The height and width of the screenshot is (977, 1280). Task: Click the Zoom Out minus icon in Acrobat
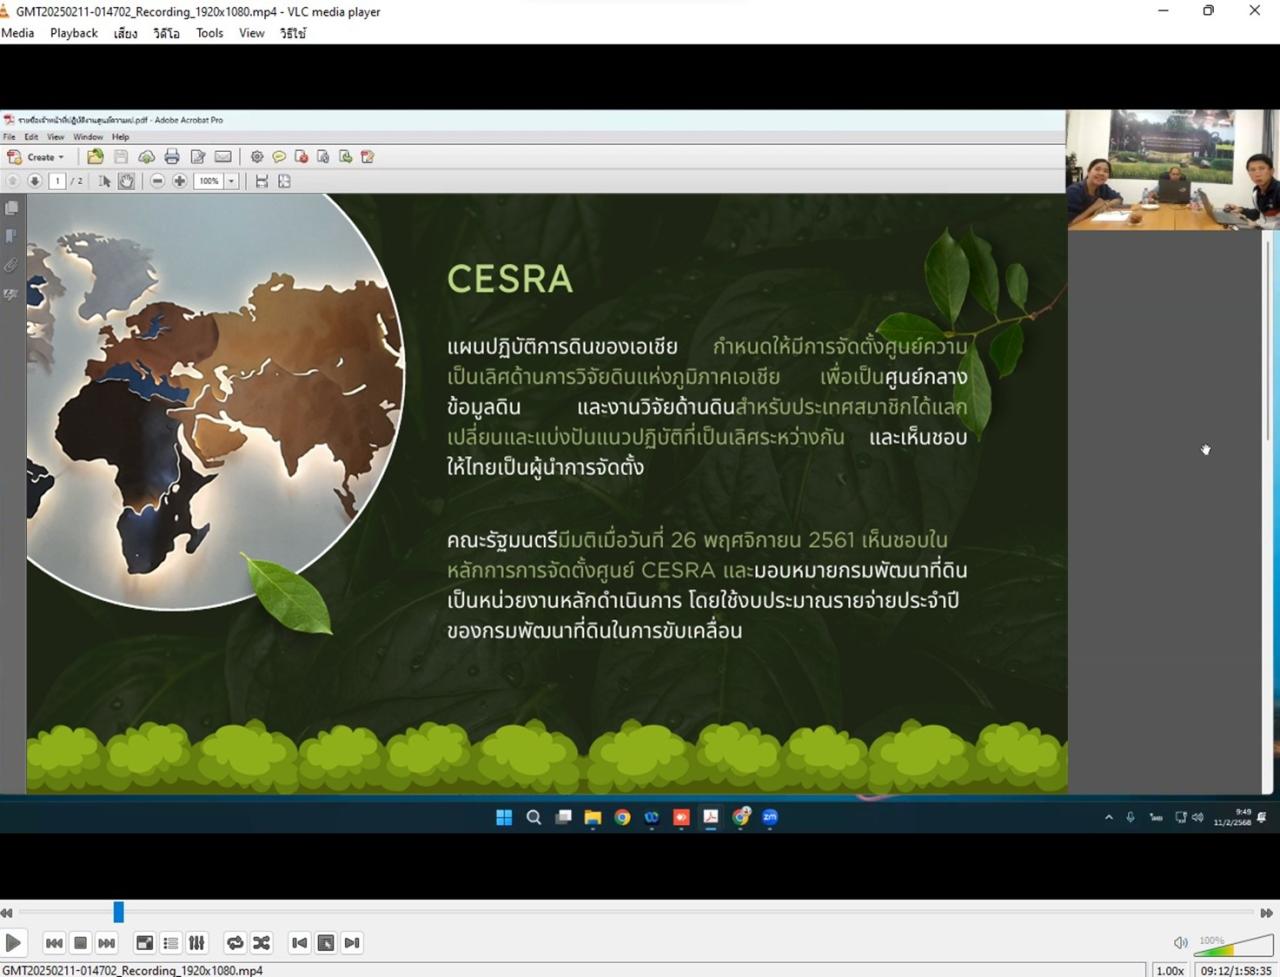[x=158, y=181]
